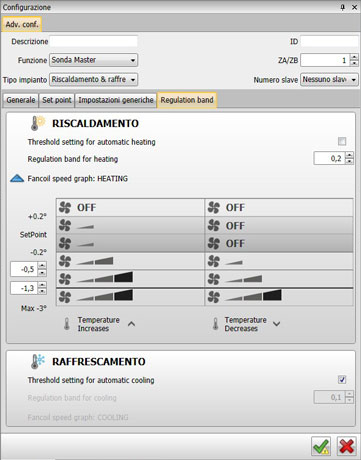Click the pin icon in Configurazione title bar
Screen dimensions: 361x460
(342, 7)
